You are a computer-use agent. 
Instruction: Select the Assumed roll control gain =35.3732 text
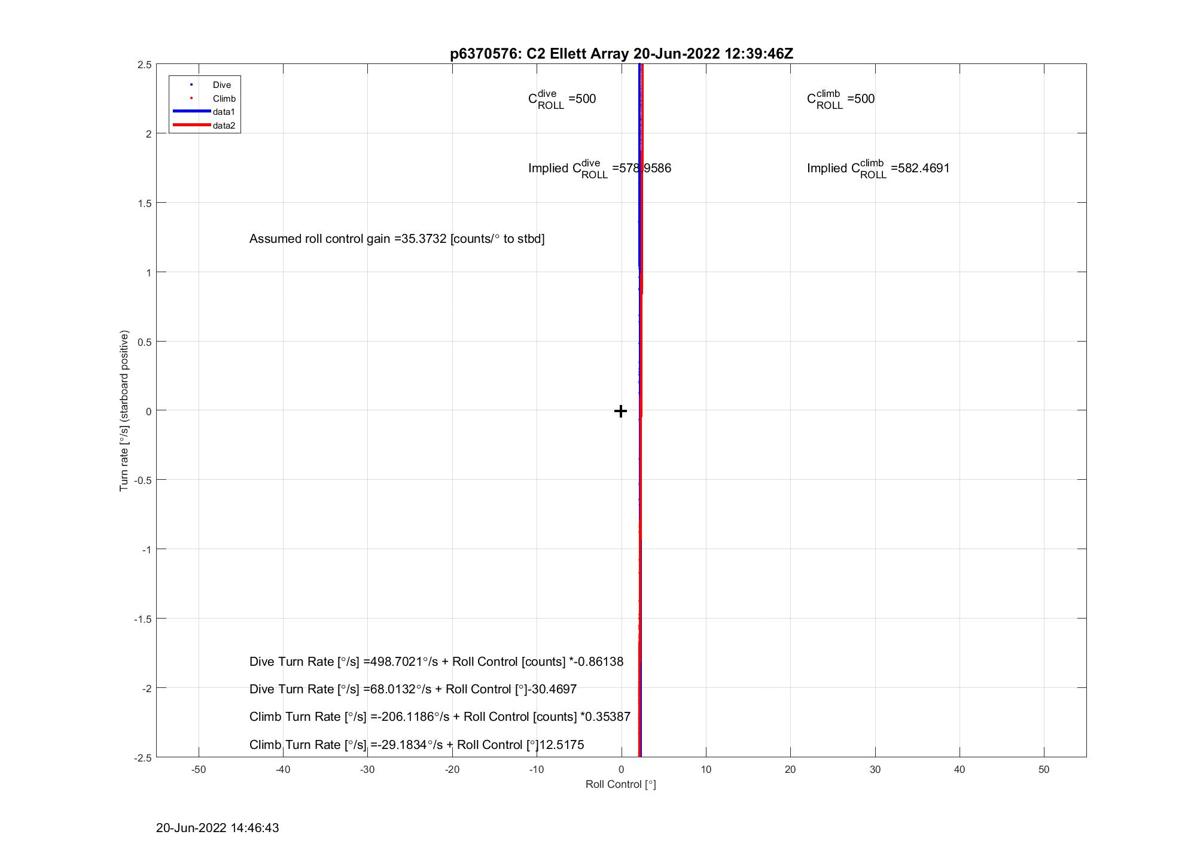coord(397,239)
